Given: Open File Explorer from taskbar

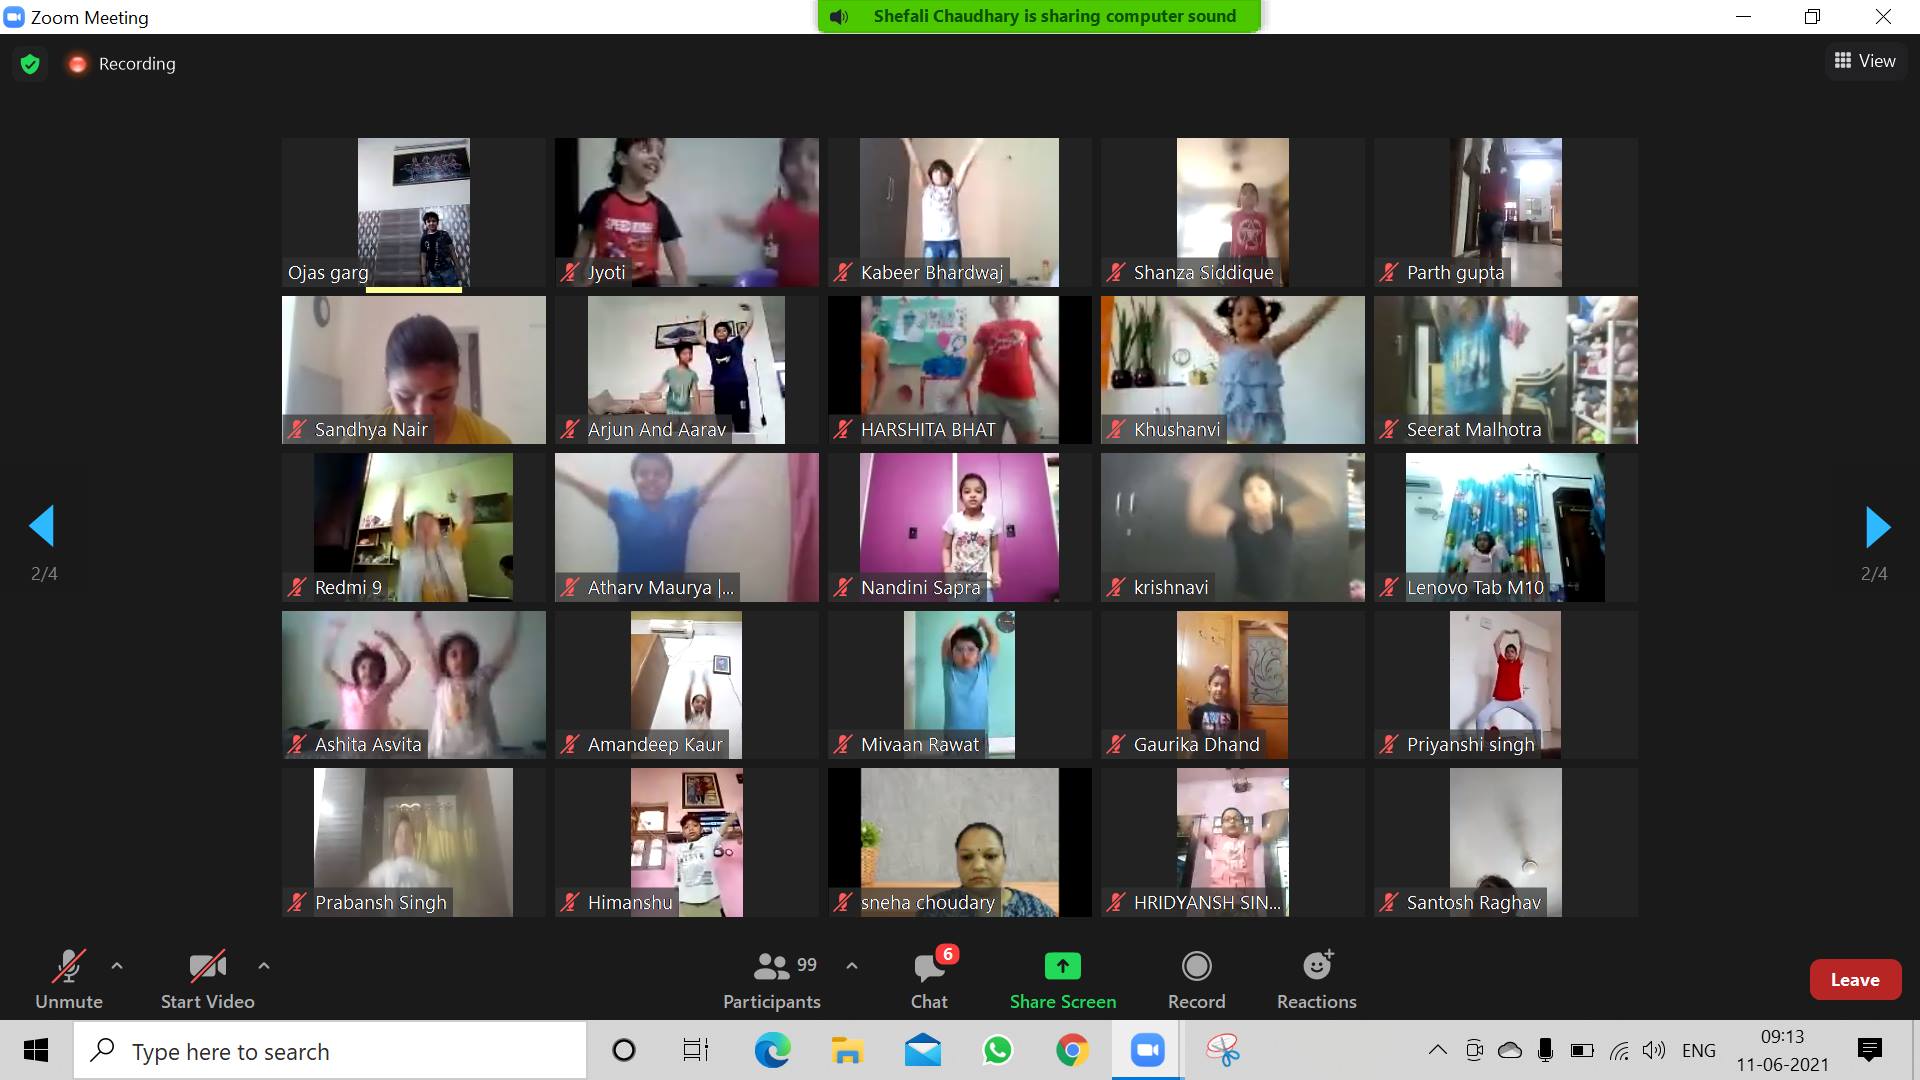Looking at the screenshot, I should [847, 1050].
